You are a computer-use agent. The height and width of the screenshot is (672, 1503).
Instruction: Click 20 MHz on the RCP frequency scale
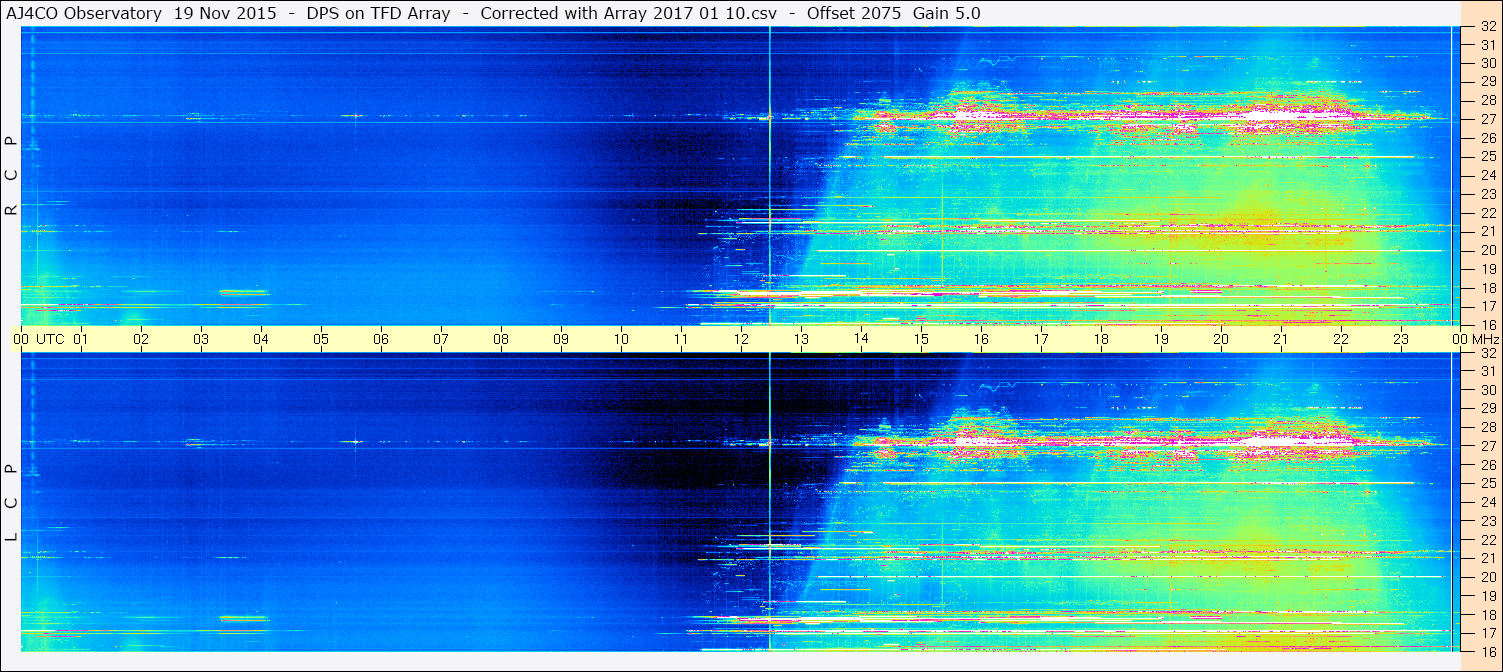click(x=1488, y=250)
